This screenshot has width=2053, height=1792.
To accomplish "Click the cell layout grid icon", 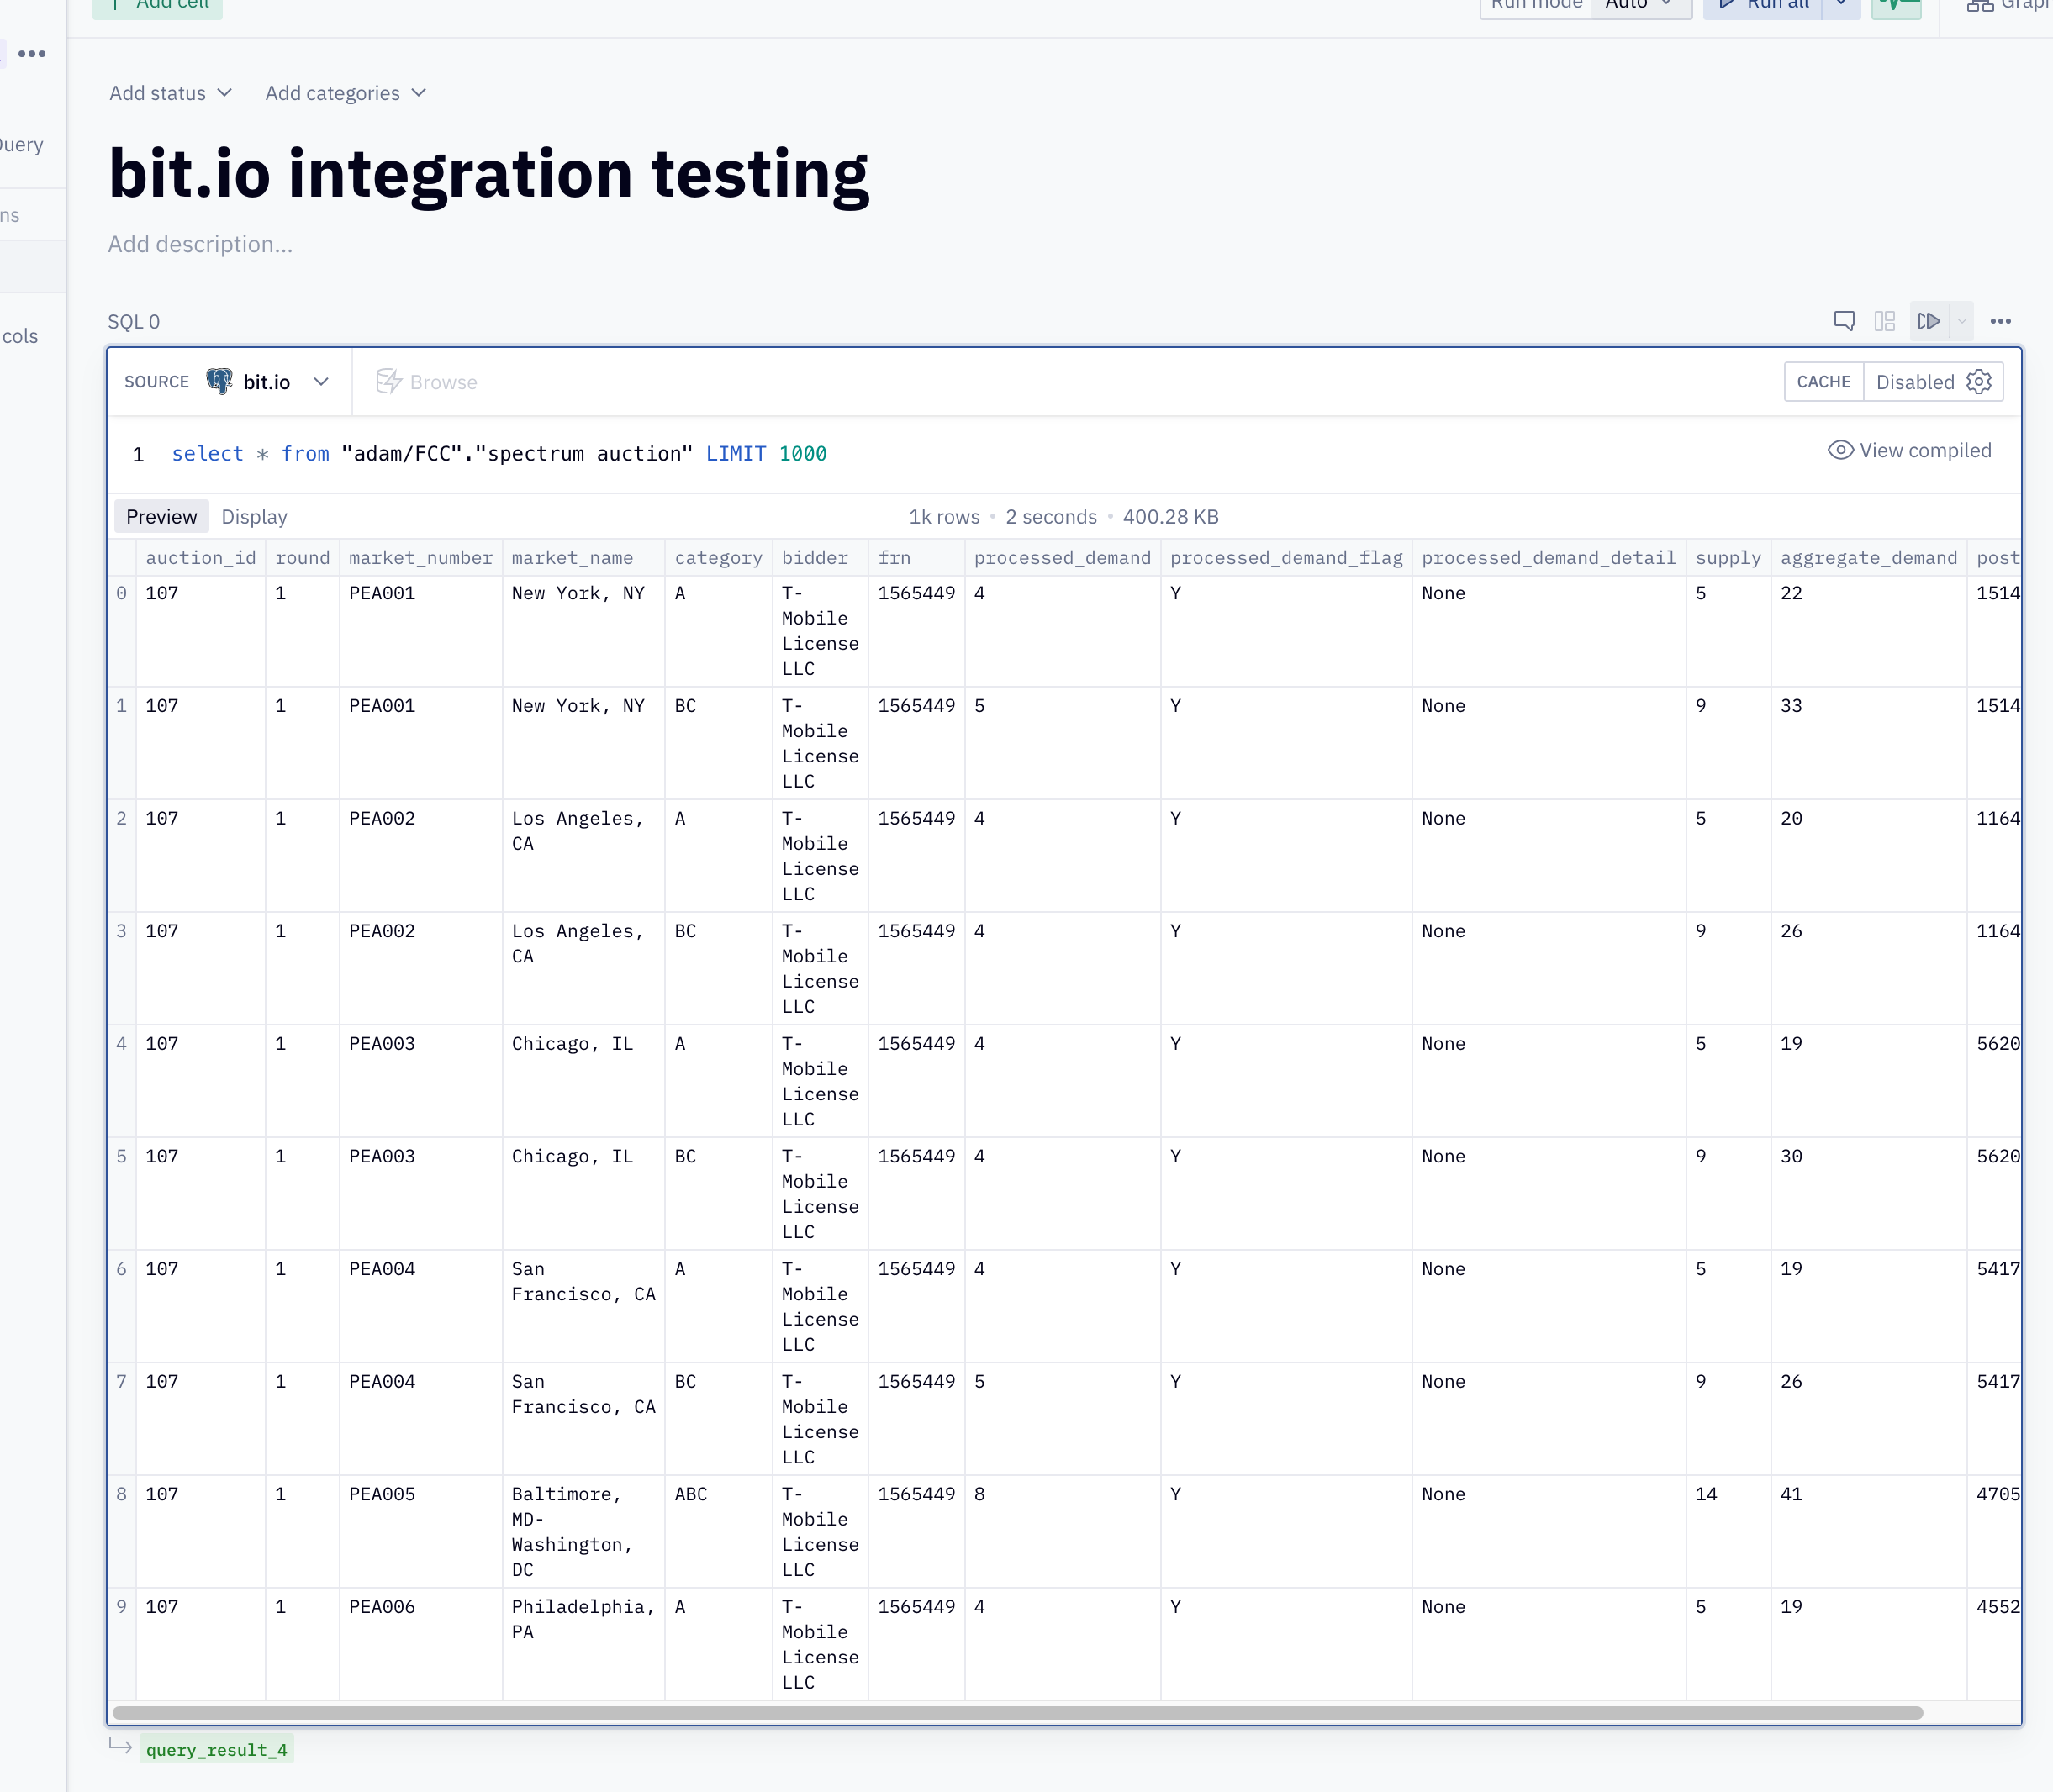I will tap(1885, 321).
